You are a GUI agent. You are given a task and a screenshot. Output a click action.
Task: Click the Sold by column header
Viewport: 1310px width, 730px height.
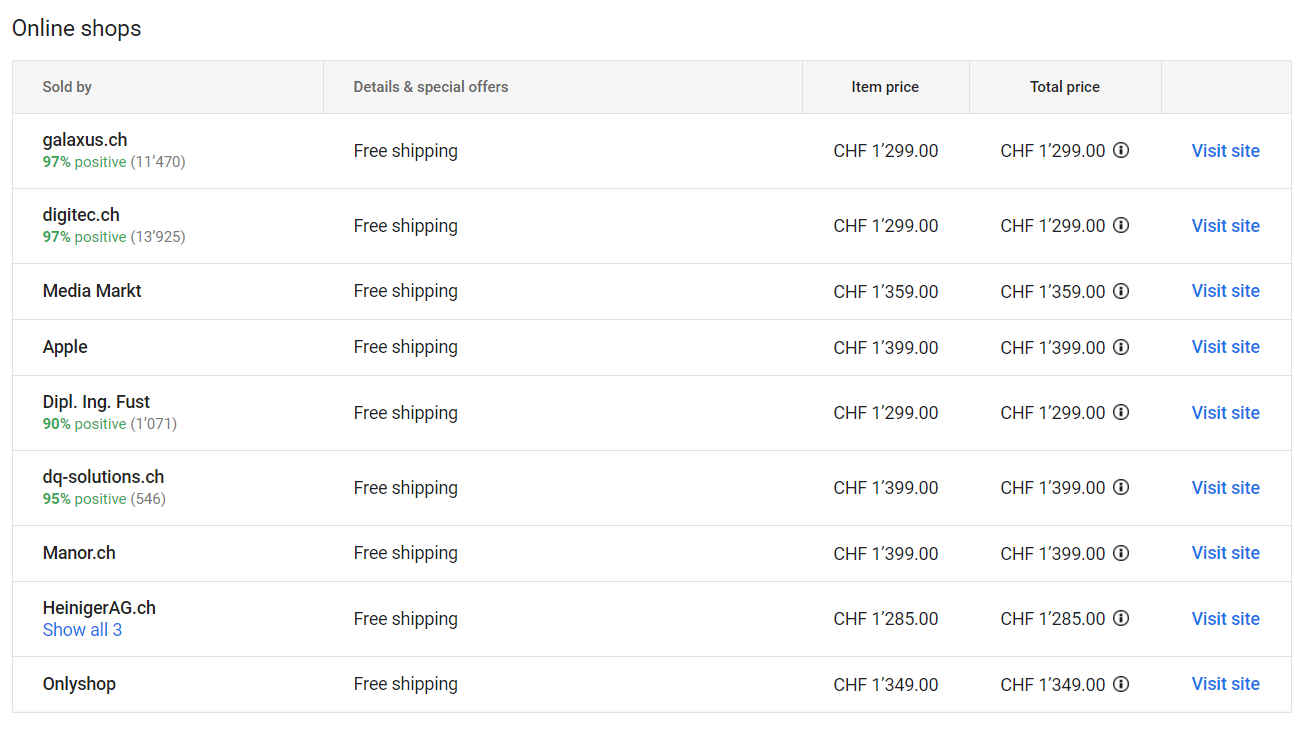[x=67, y=87]
